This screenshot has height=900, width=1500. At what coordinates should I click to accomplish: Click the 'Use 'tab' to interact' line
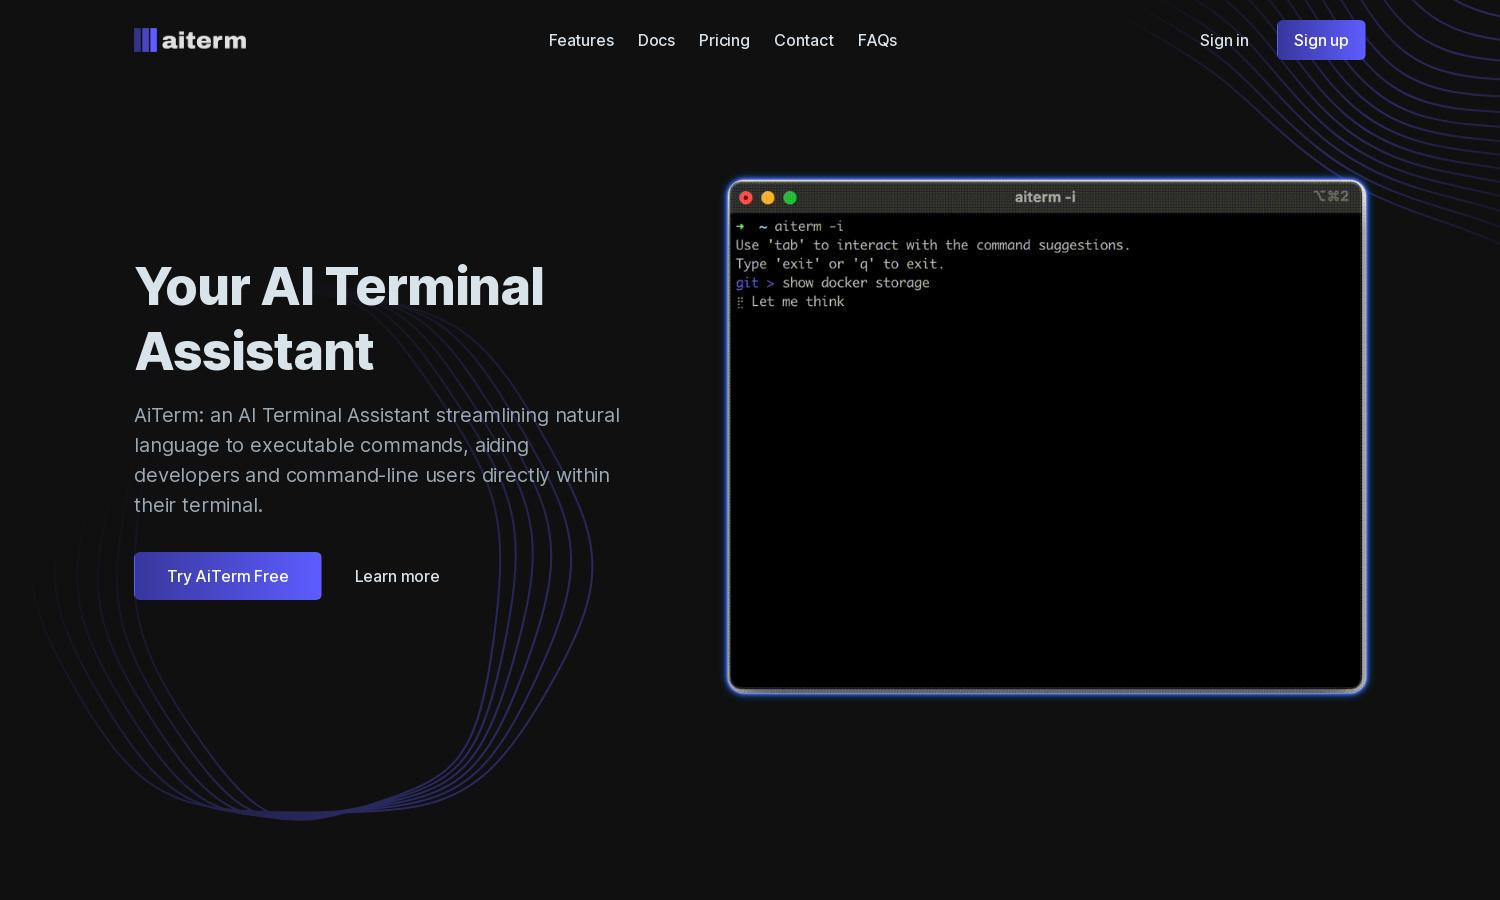click(x=933, y=245)
